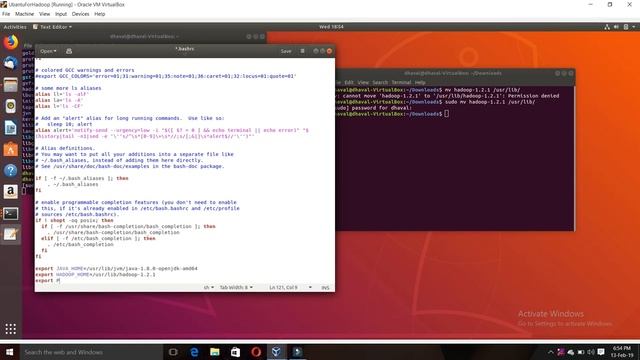The image size is (640, 360).
Task: Open Thunderbird Mail from the dock
Action: (x=11, y=64)
